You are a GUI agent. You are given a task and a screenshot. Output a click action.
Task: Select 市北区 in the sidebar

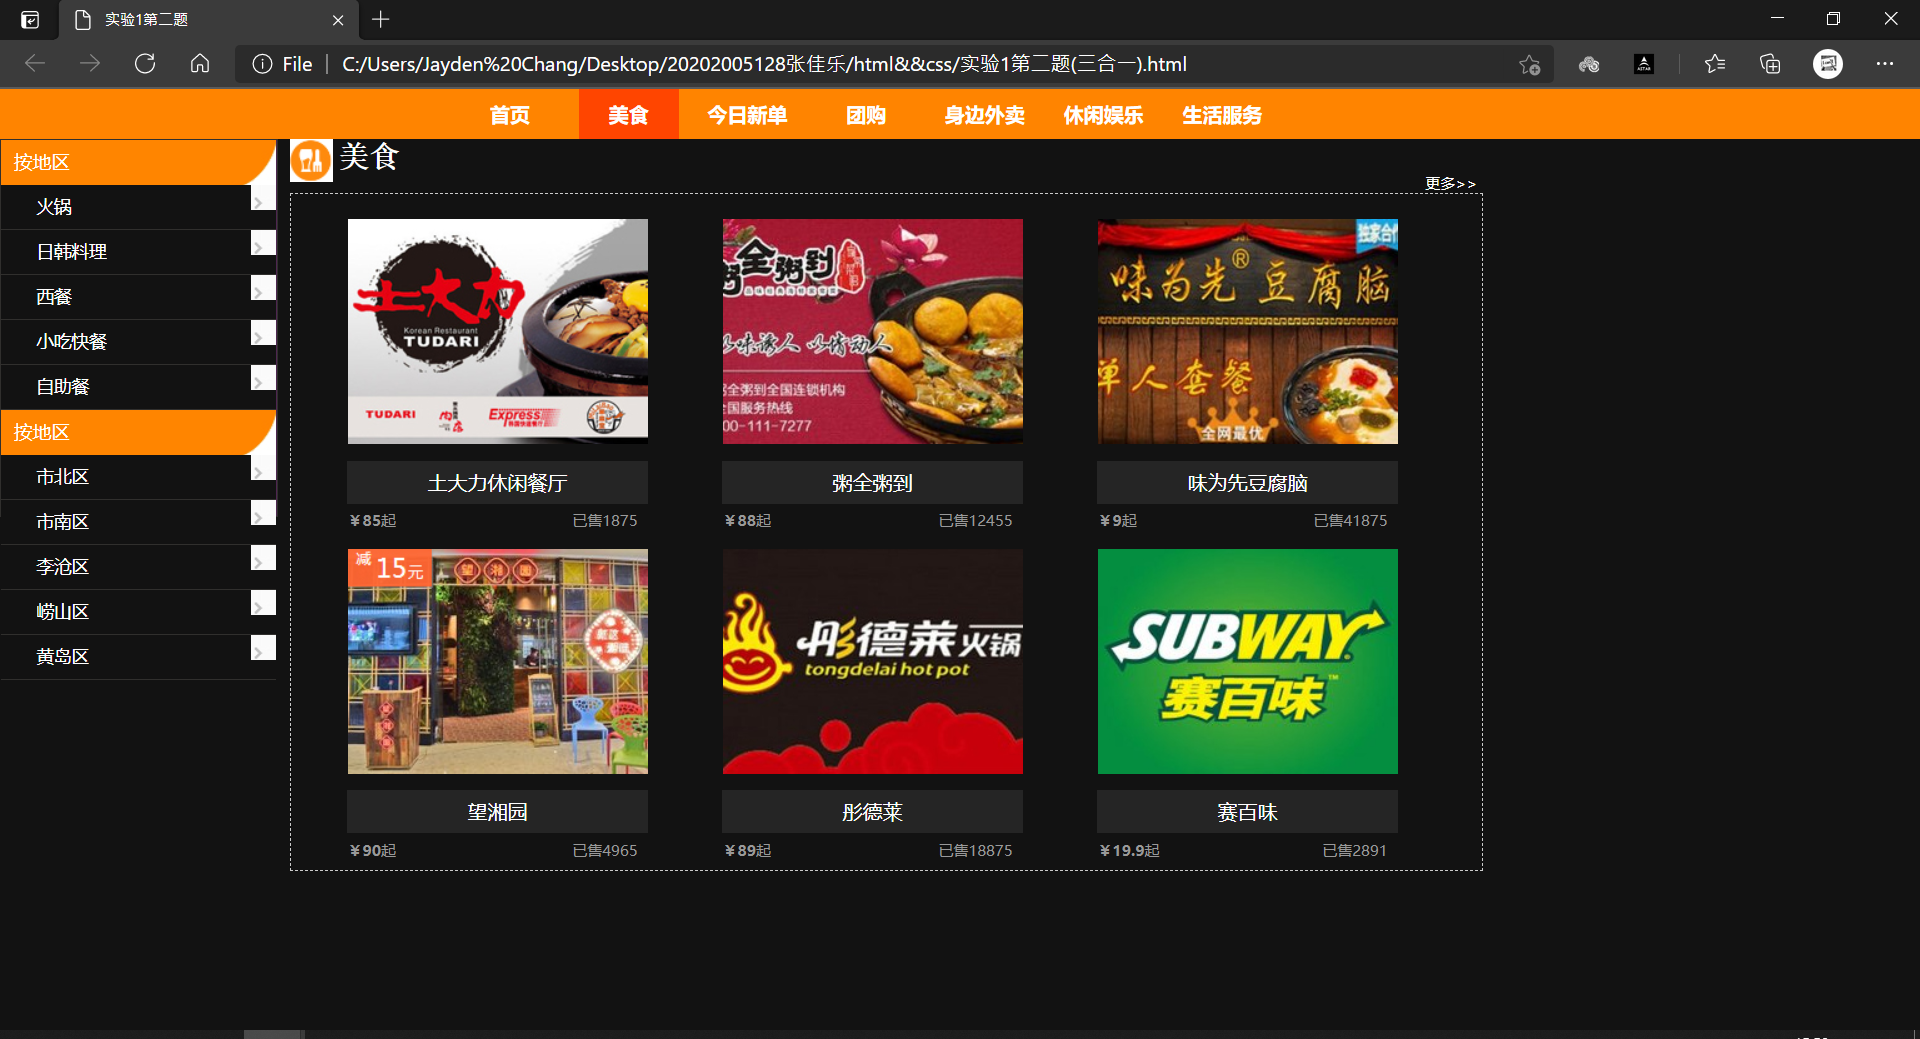click(63, 477)
